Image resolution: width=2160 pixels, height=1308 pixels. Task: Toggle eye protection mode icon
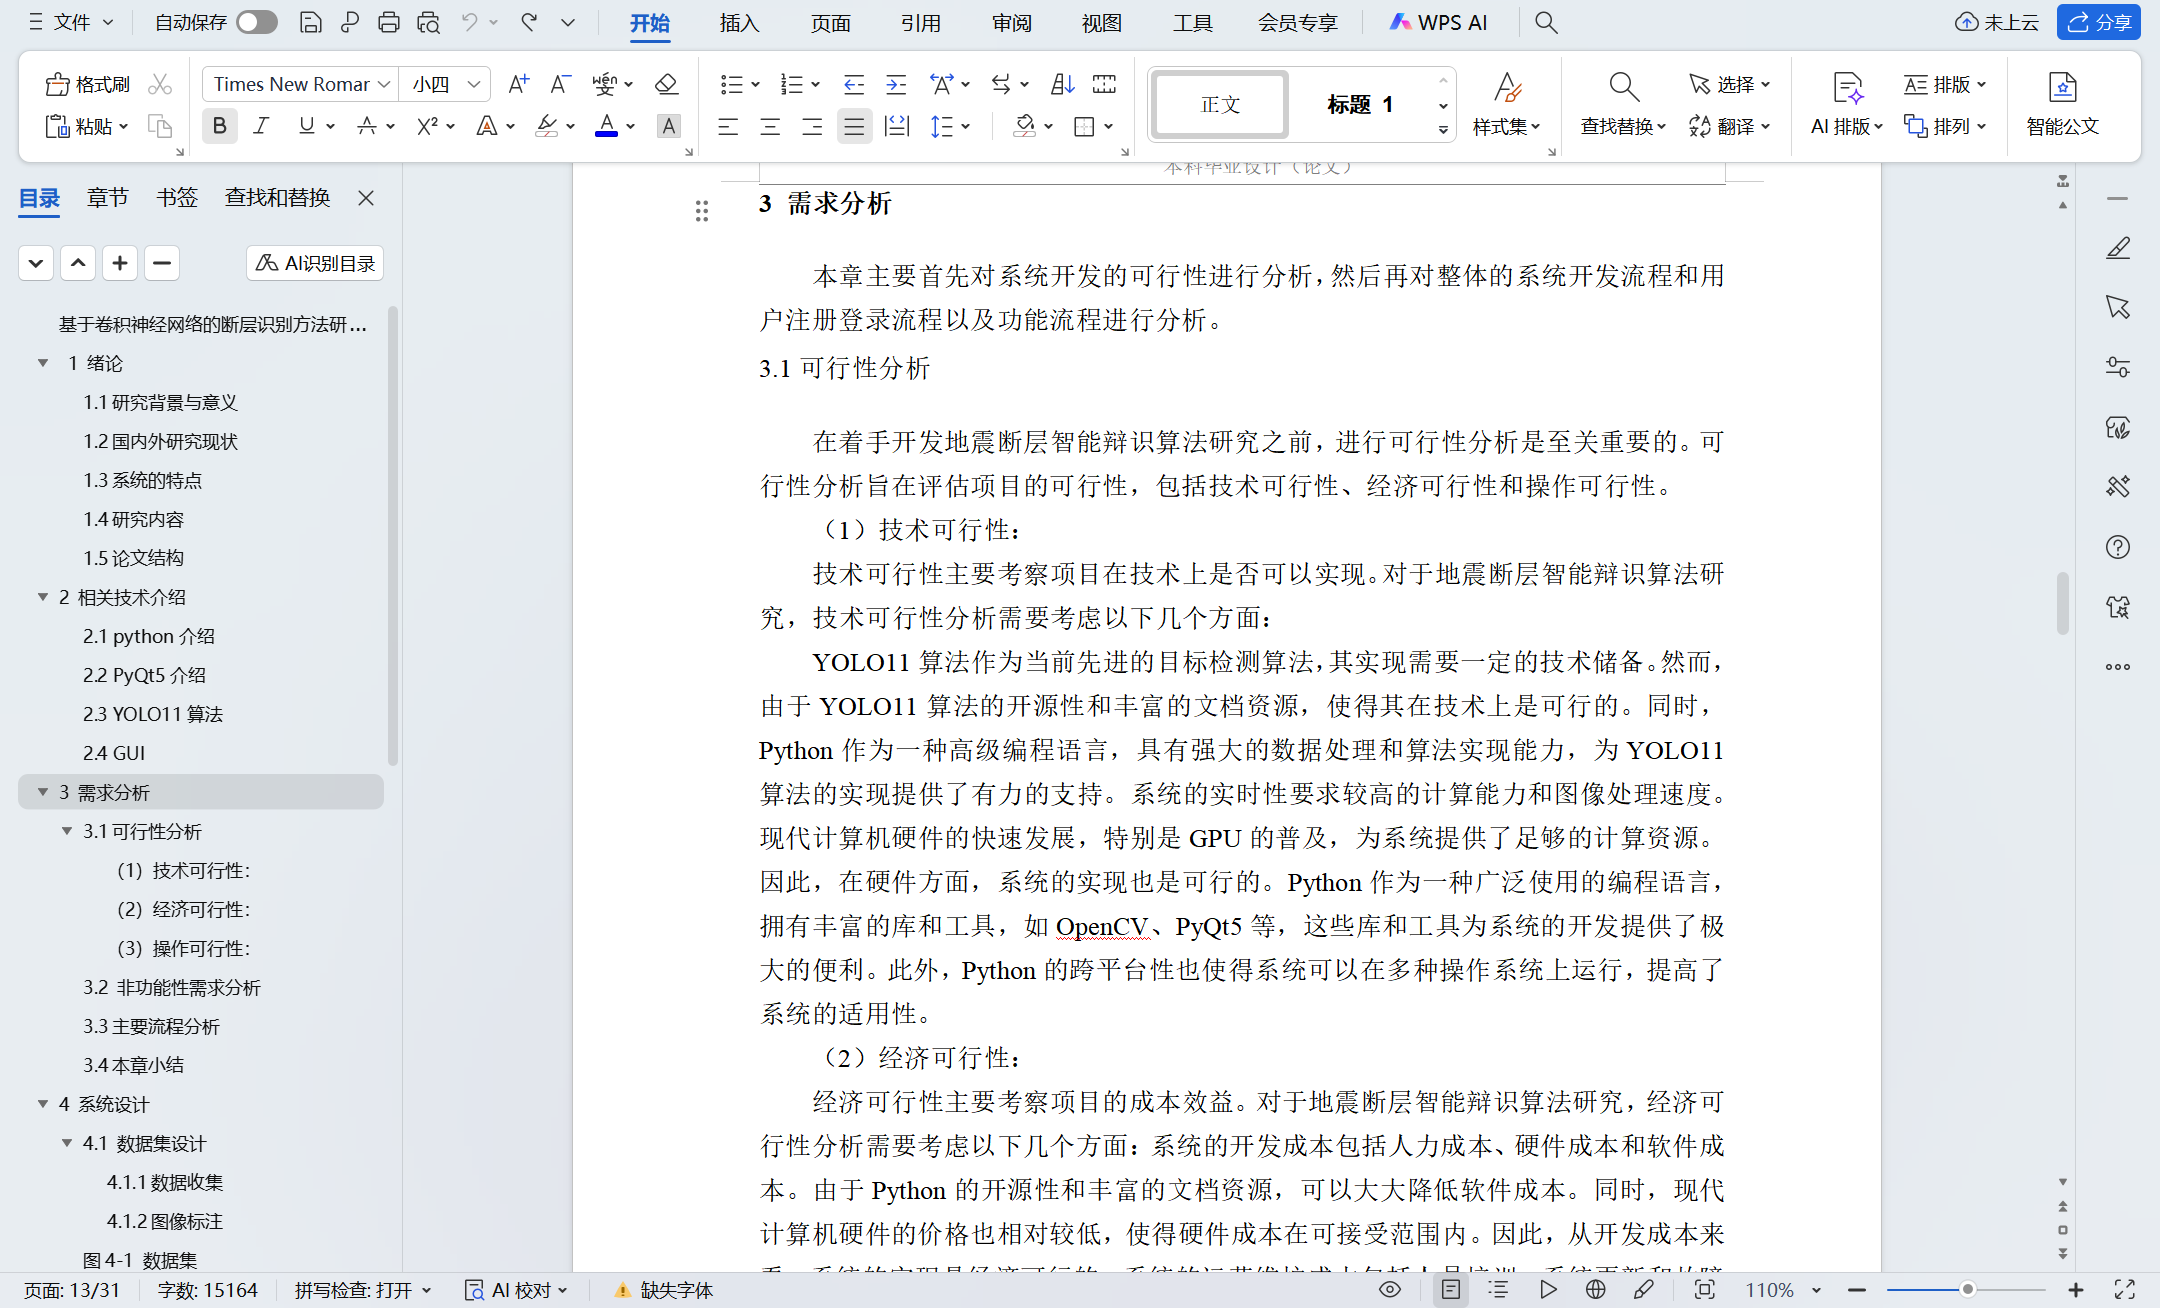pos(1390,1289)
